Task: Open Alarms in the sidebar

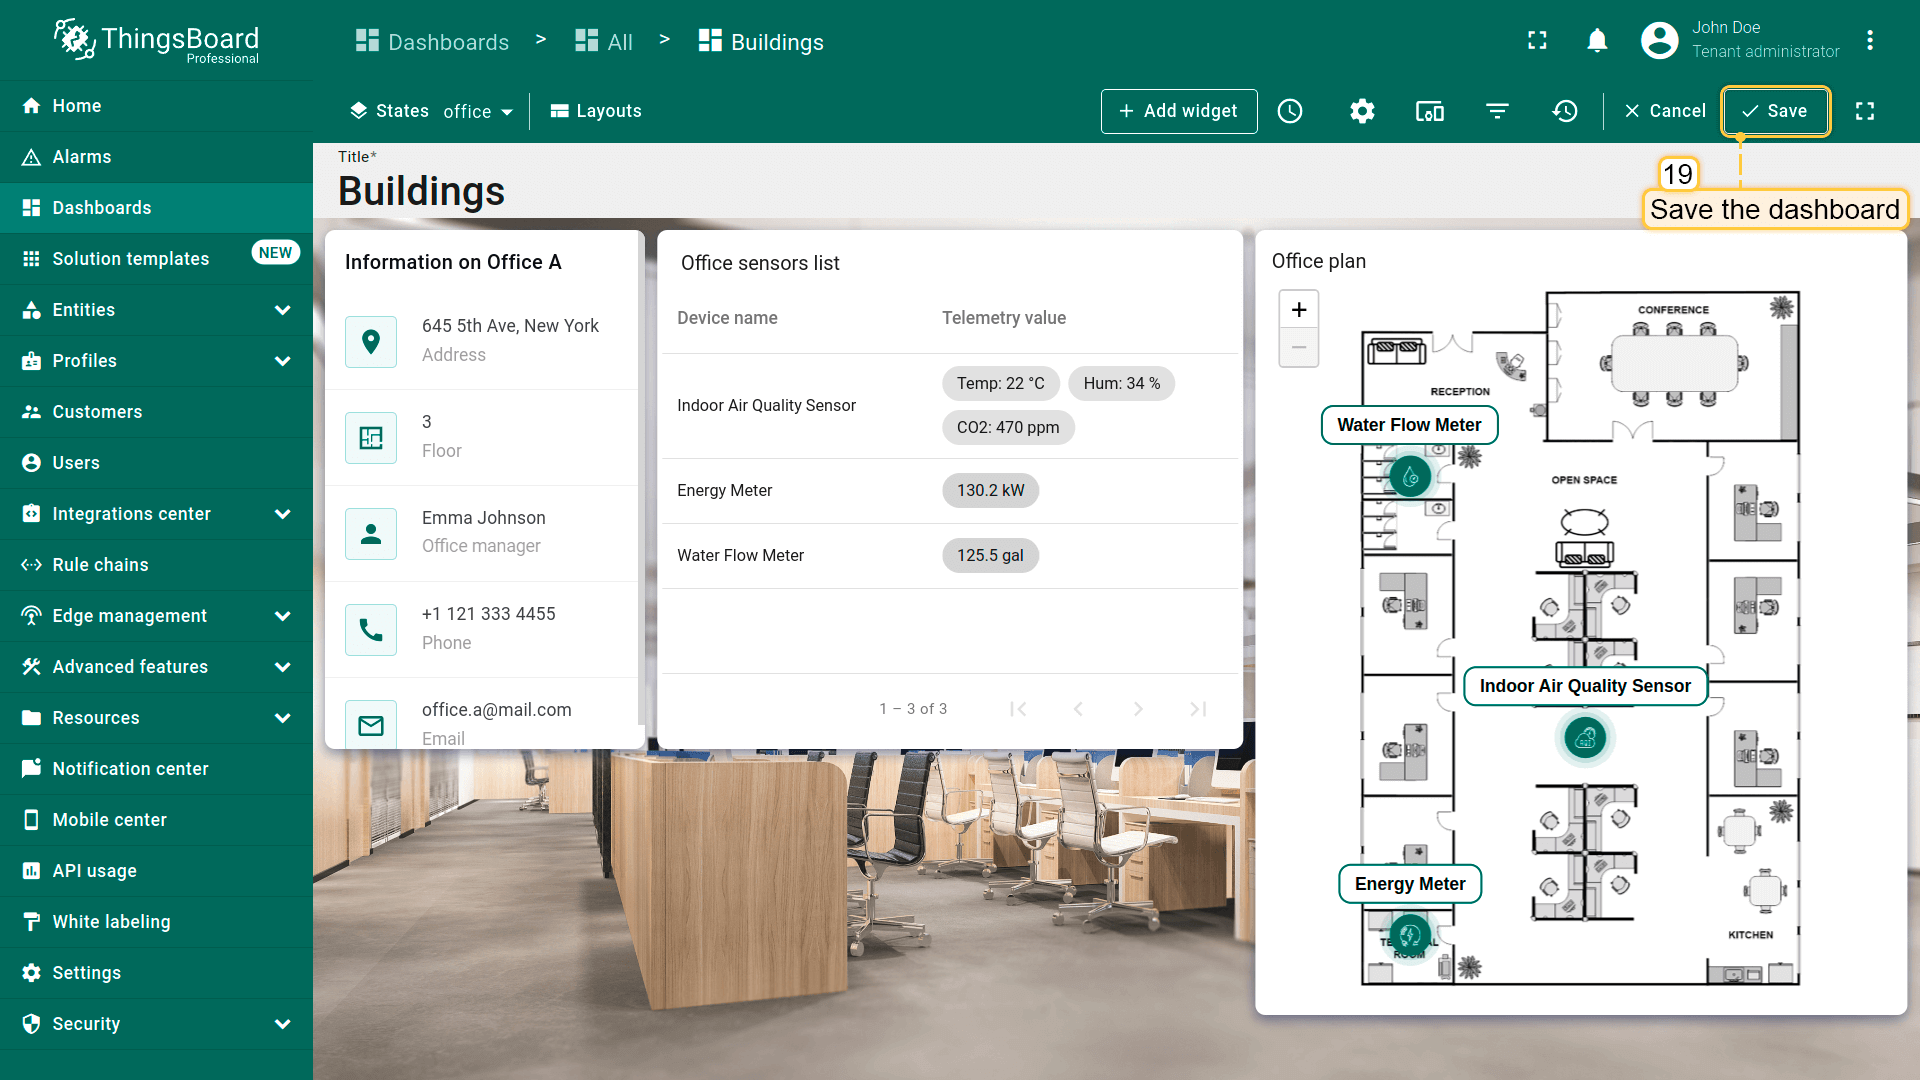Action: (x=82, y=157)
